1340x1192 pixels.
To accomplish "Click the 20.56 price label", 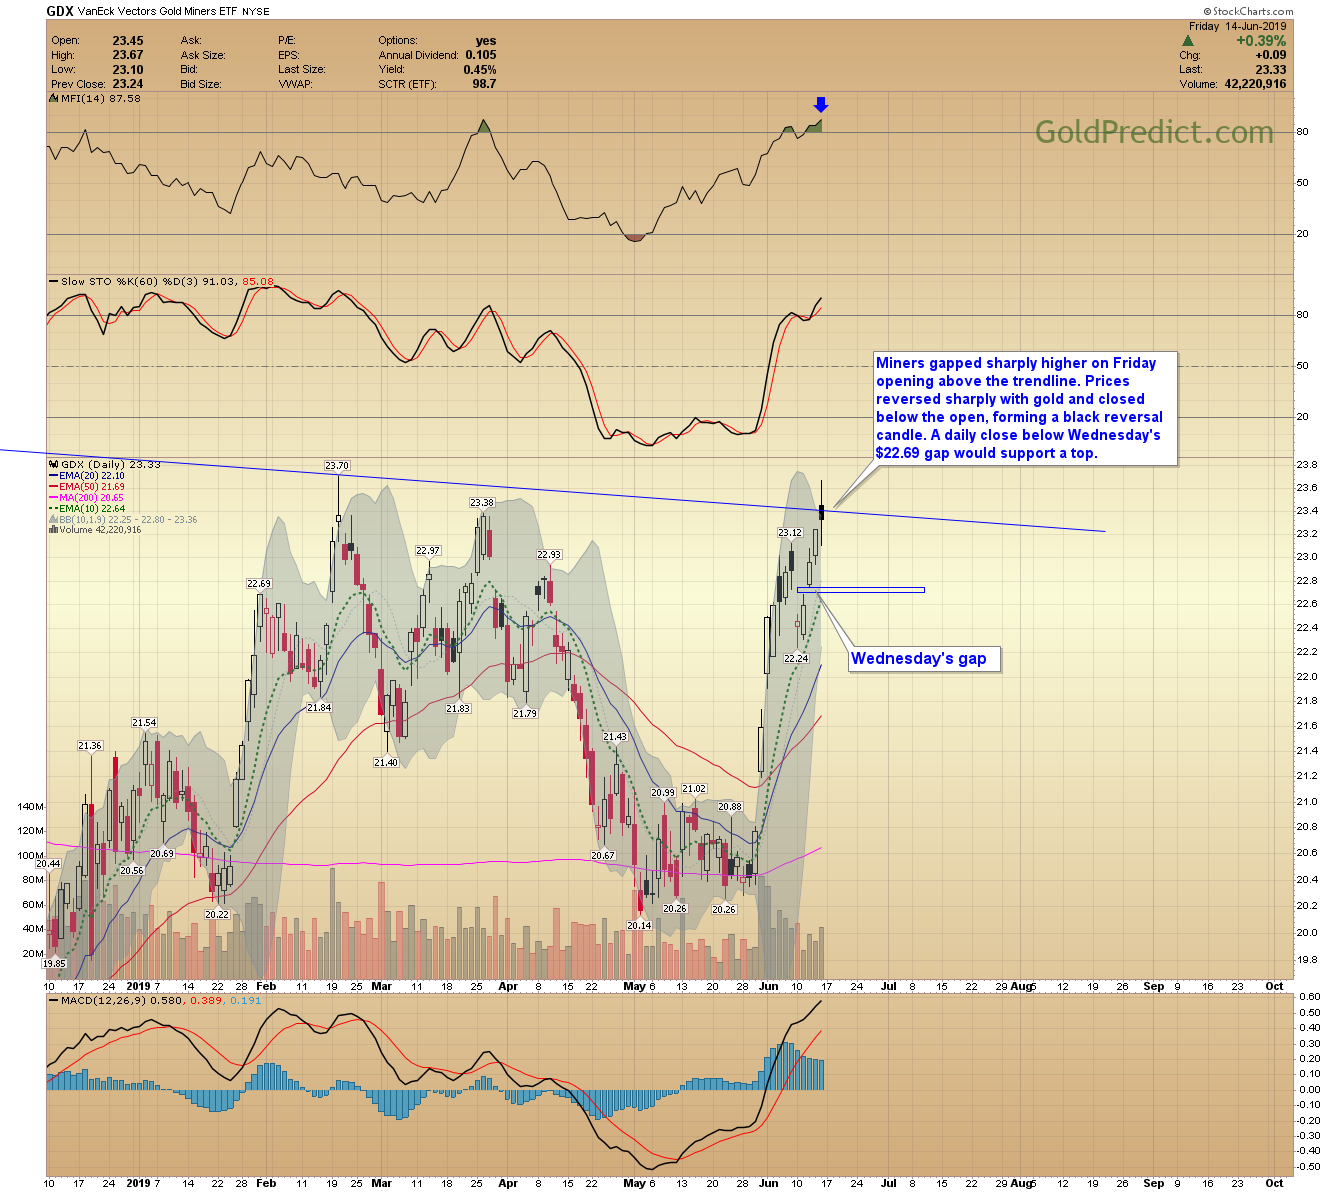I will coord(131,871).
